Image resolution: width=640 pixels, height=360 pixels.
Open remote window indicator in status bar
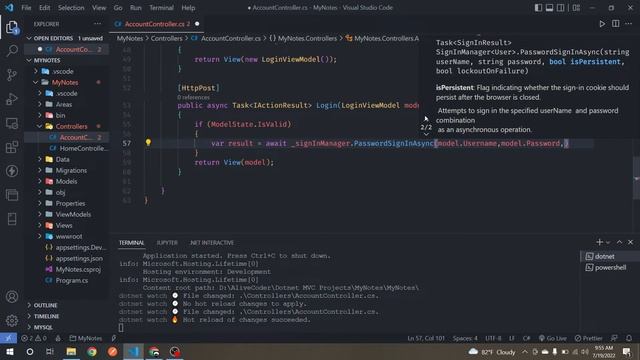tap(8, 338)
